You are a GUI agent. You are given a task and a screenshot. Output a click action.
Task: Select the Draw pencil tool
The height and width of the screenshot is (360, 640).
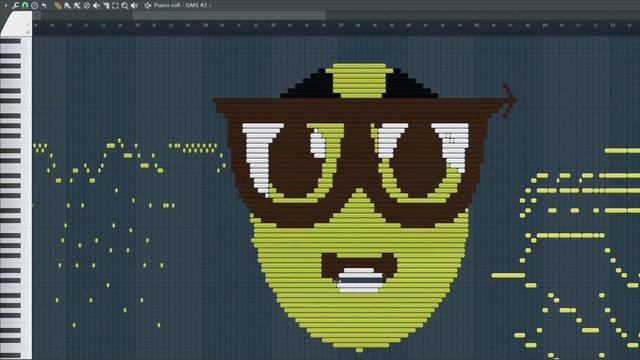point(58,5)
